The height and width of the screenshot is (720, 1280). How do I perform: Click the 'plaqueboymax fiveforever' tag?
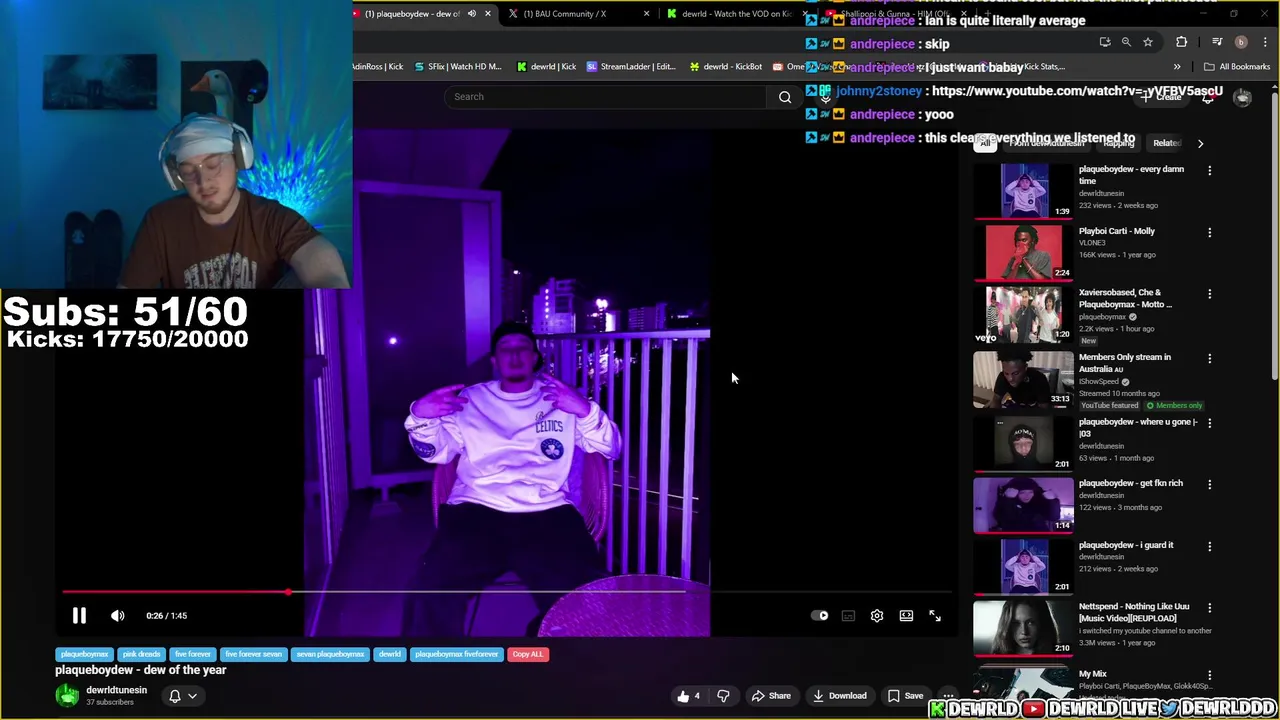(x=456, y=654)
